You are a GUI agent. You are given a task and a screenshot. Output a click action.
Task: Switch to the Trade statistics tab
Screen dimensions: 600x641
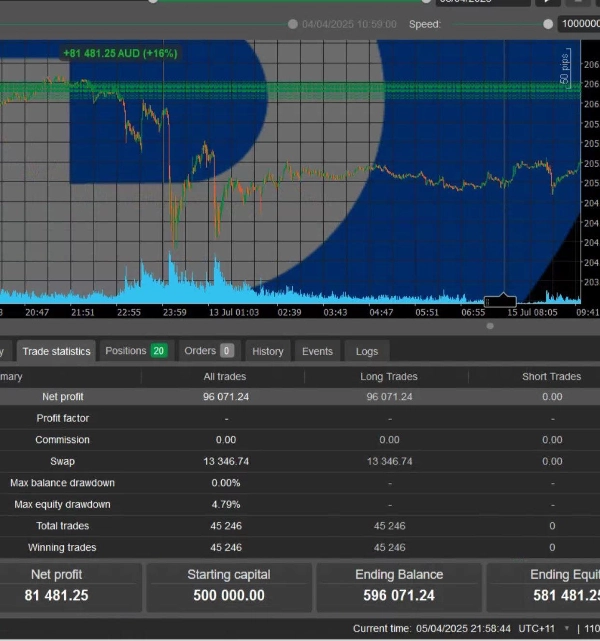(56, 351)
